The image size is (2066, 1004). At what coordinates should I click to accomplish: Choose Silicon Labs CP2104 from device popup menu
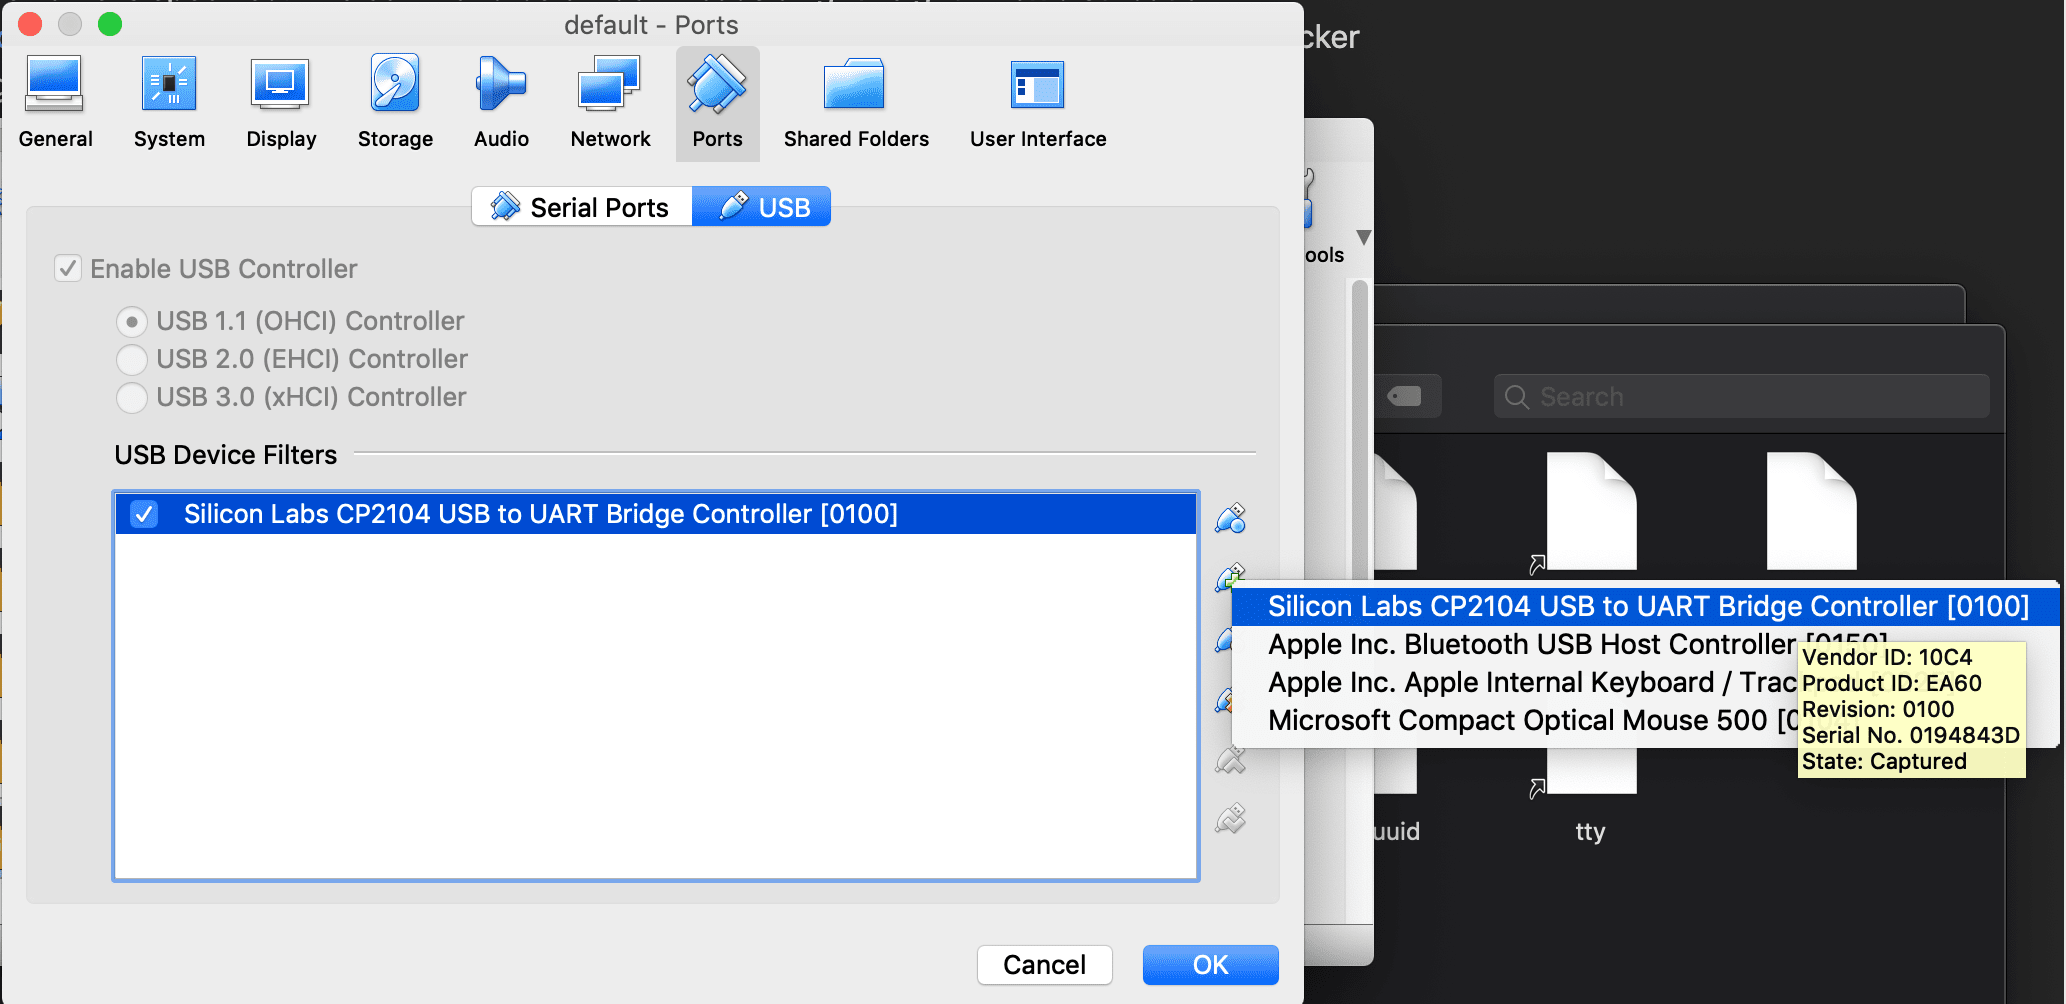(1646, 607)
